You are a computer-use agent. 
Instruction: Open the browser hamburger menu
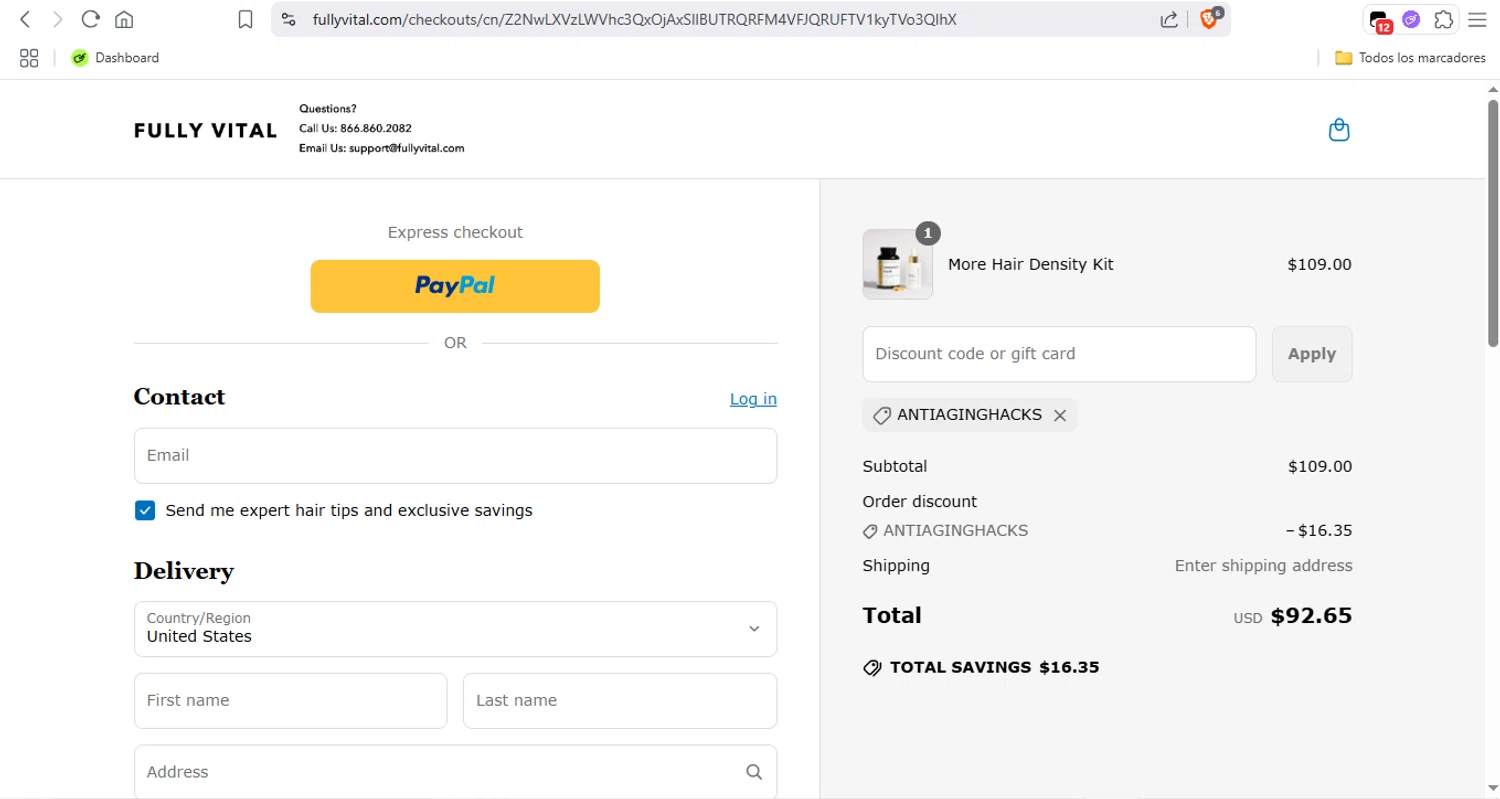coord(1477,19)
